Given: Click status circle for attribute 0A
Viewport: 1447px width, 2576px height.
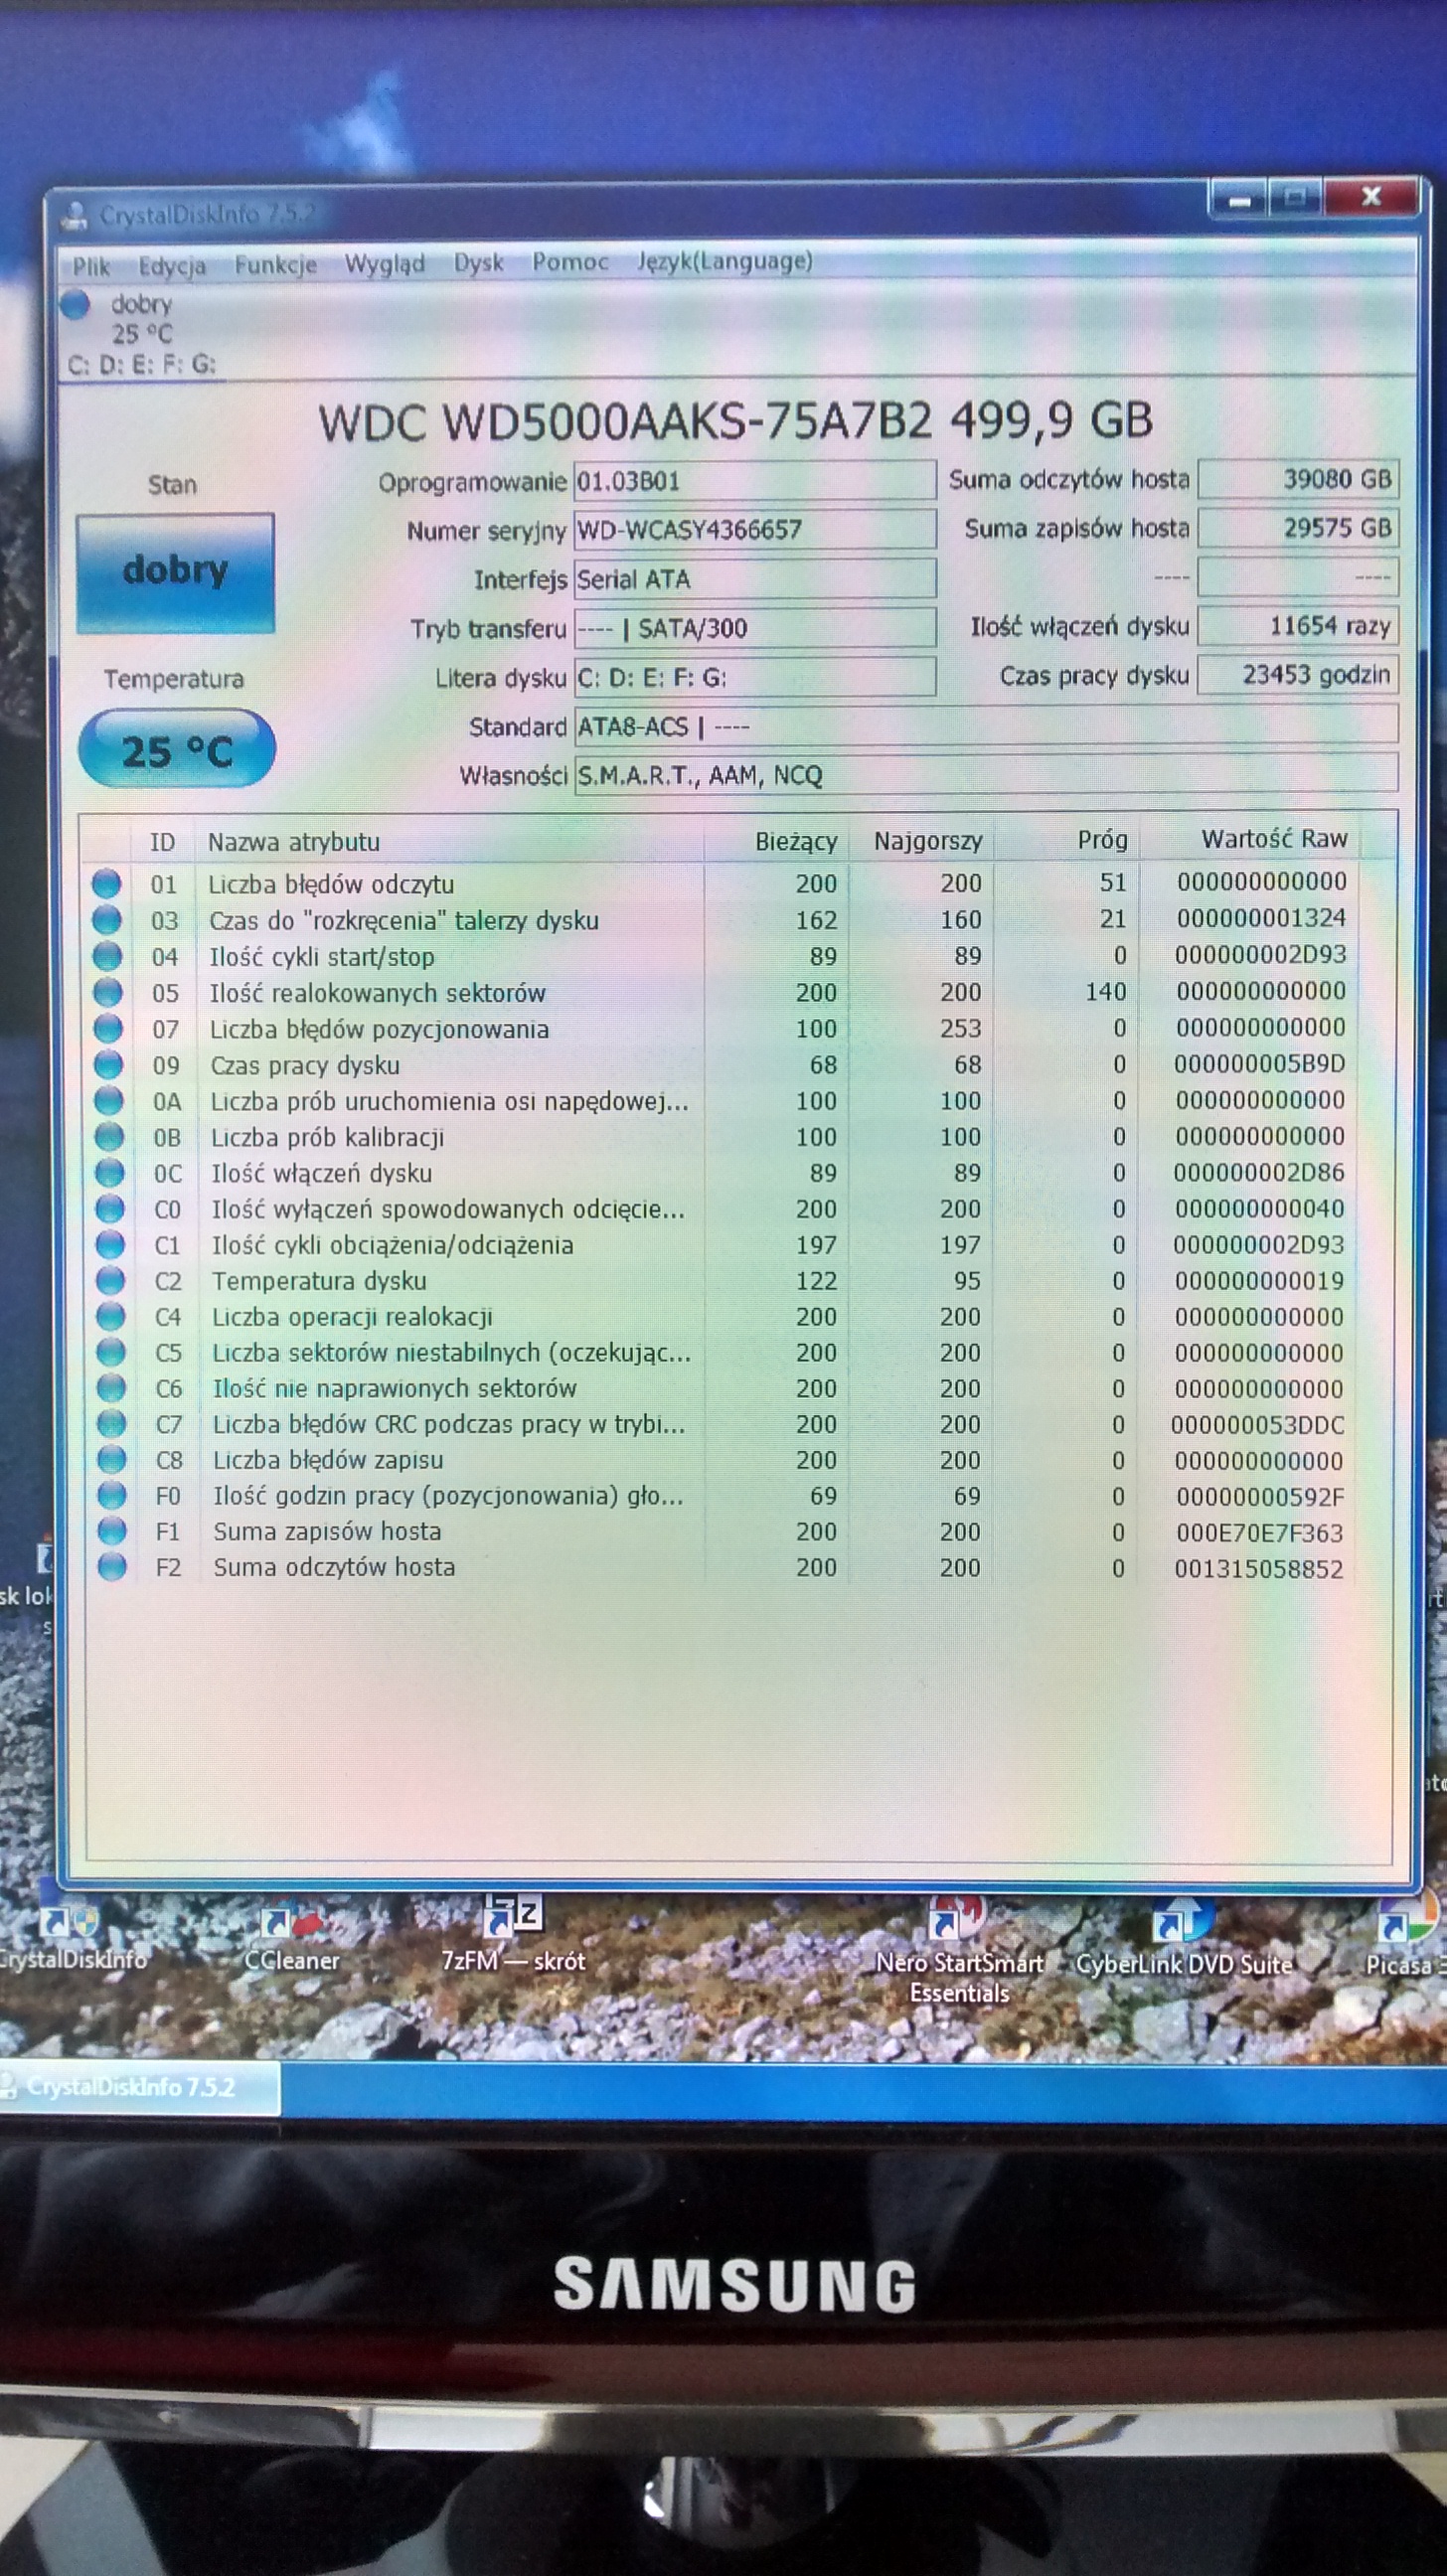Looking at the screenshot, I should pos(109,1101).
